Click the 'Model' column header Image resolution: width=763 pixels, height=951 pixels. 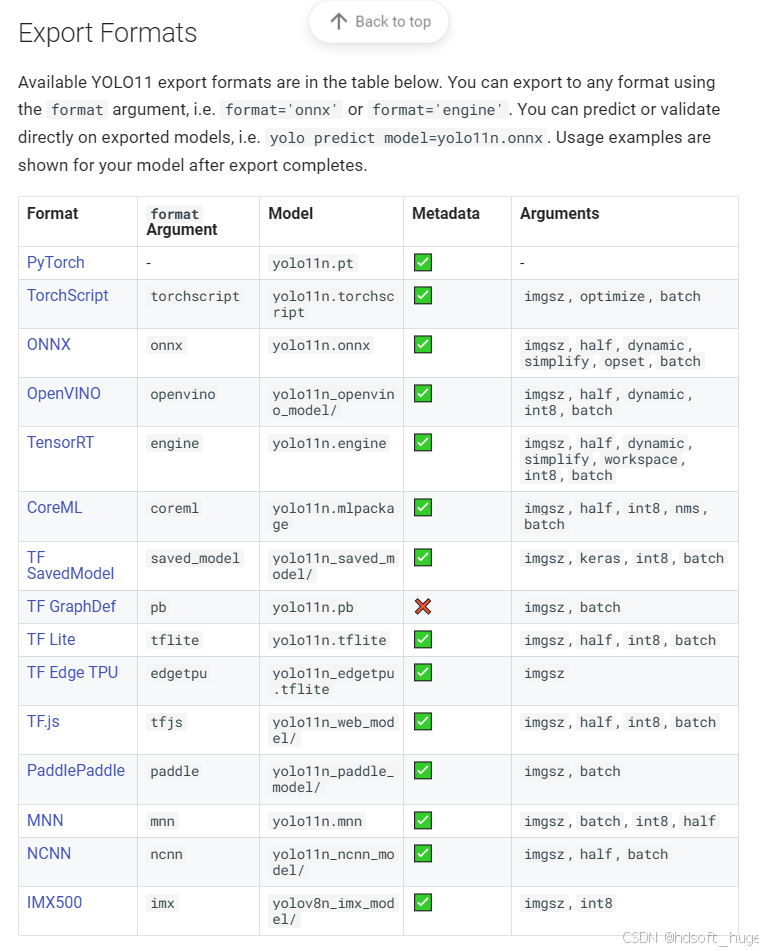[291, 213]
